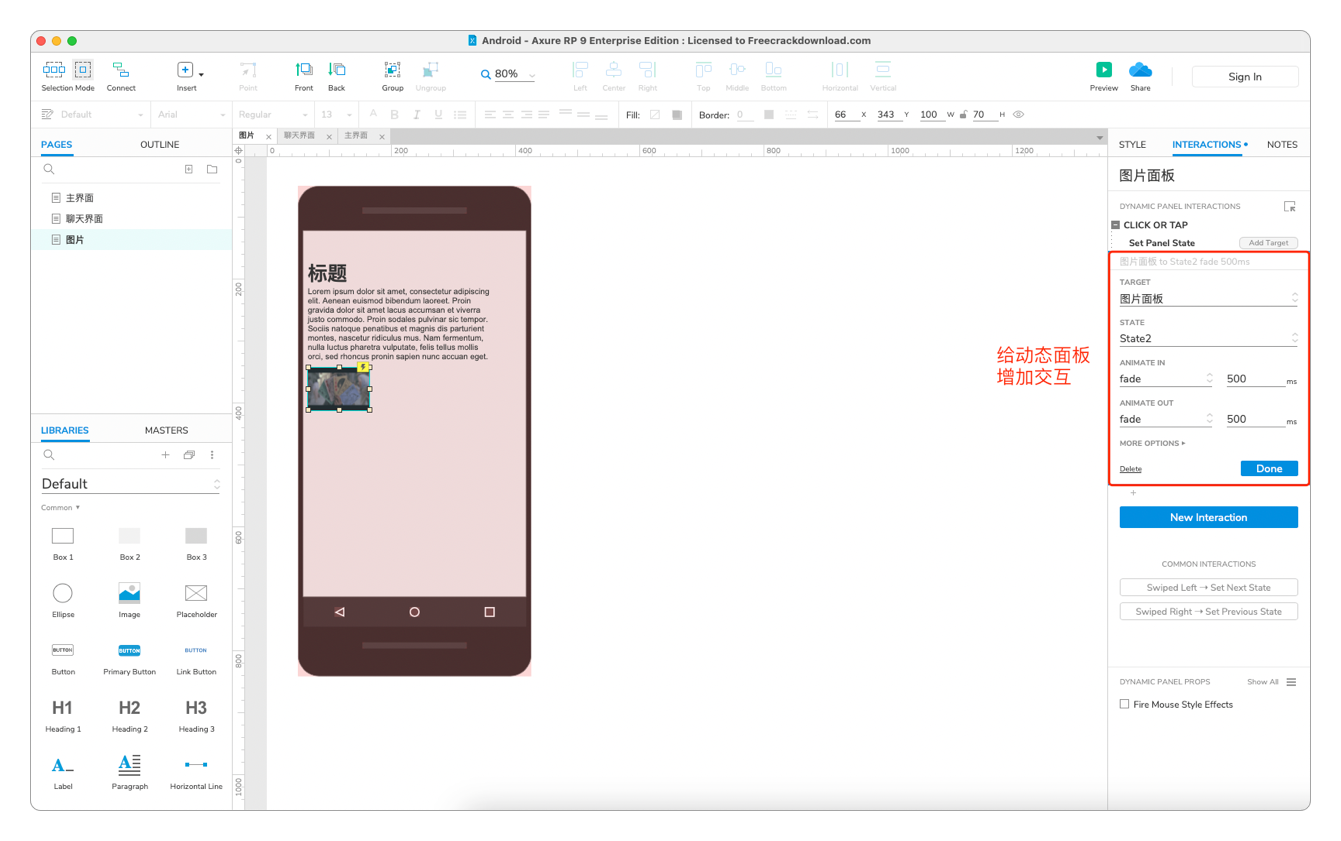
Task: Open Animate In fade dropdown
Action: [x=1166, y=379]
